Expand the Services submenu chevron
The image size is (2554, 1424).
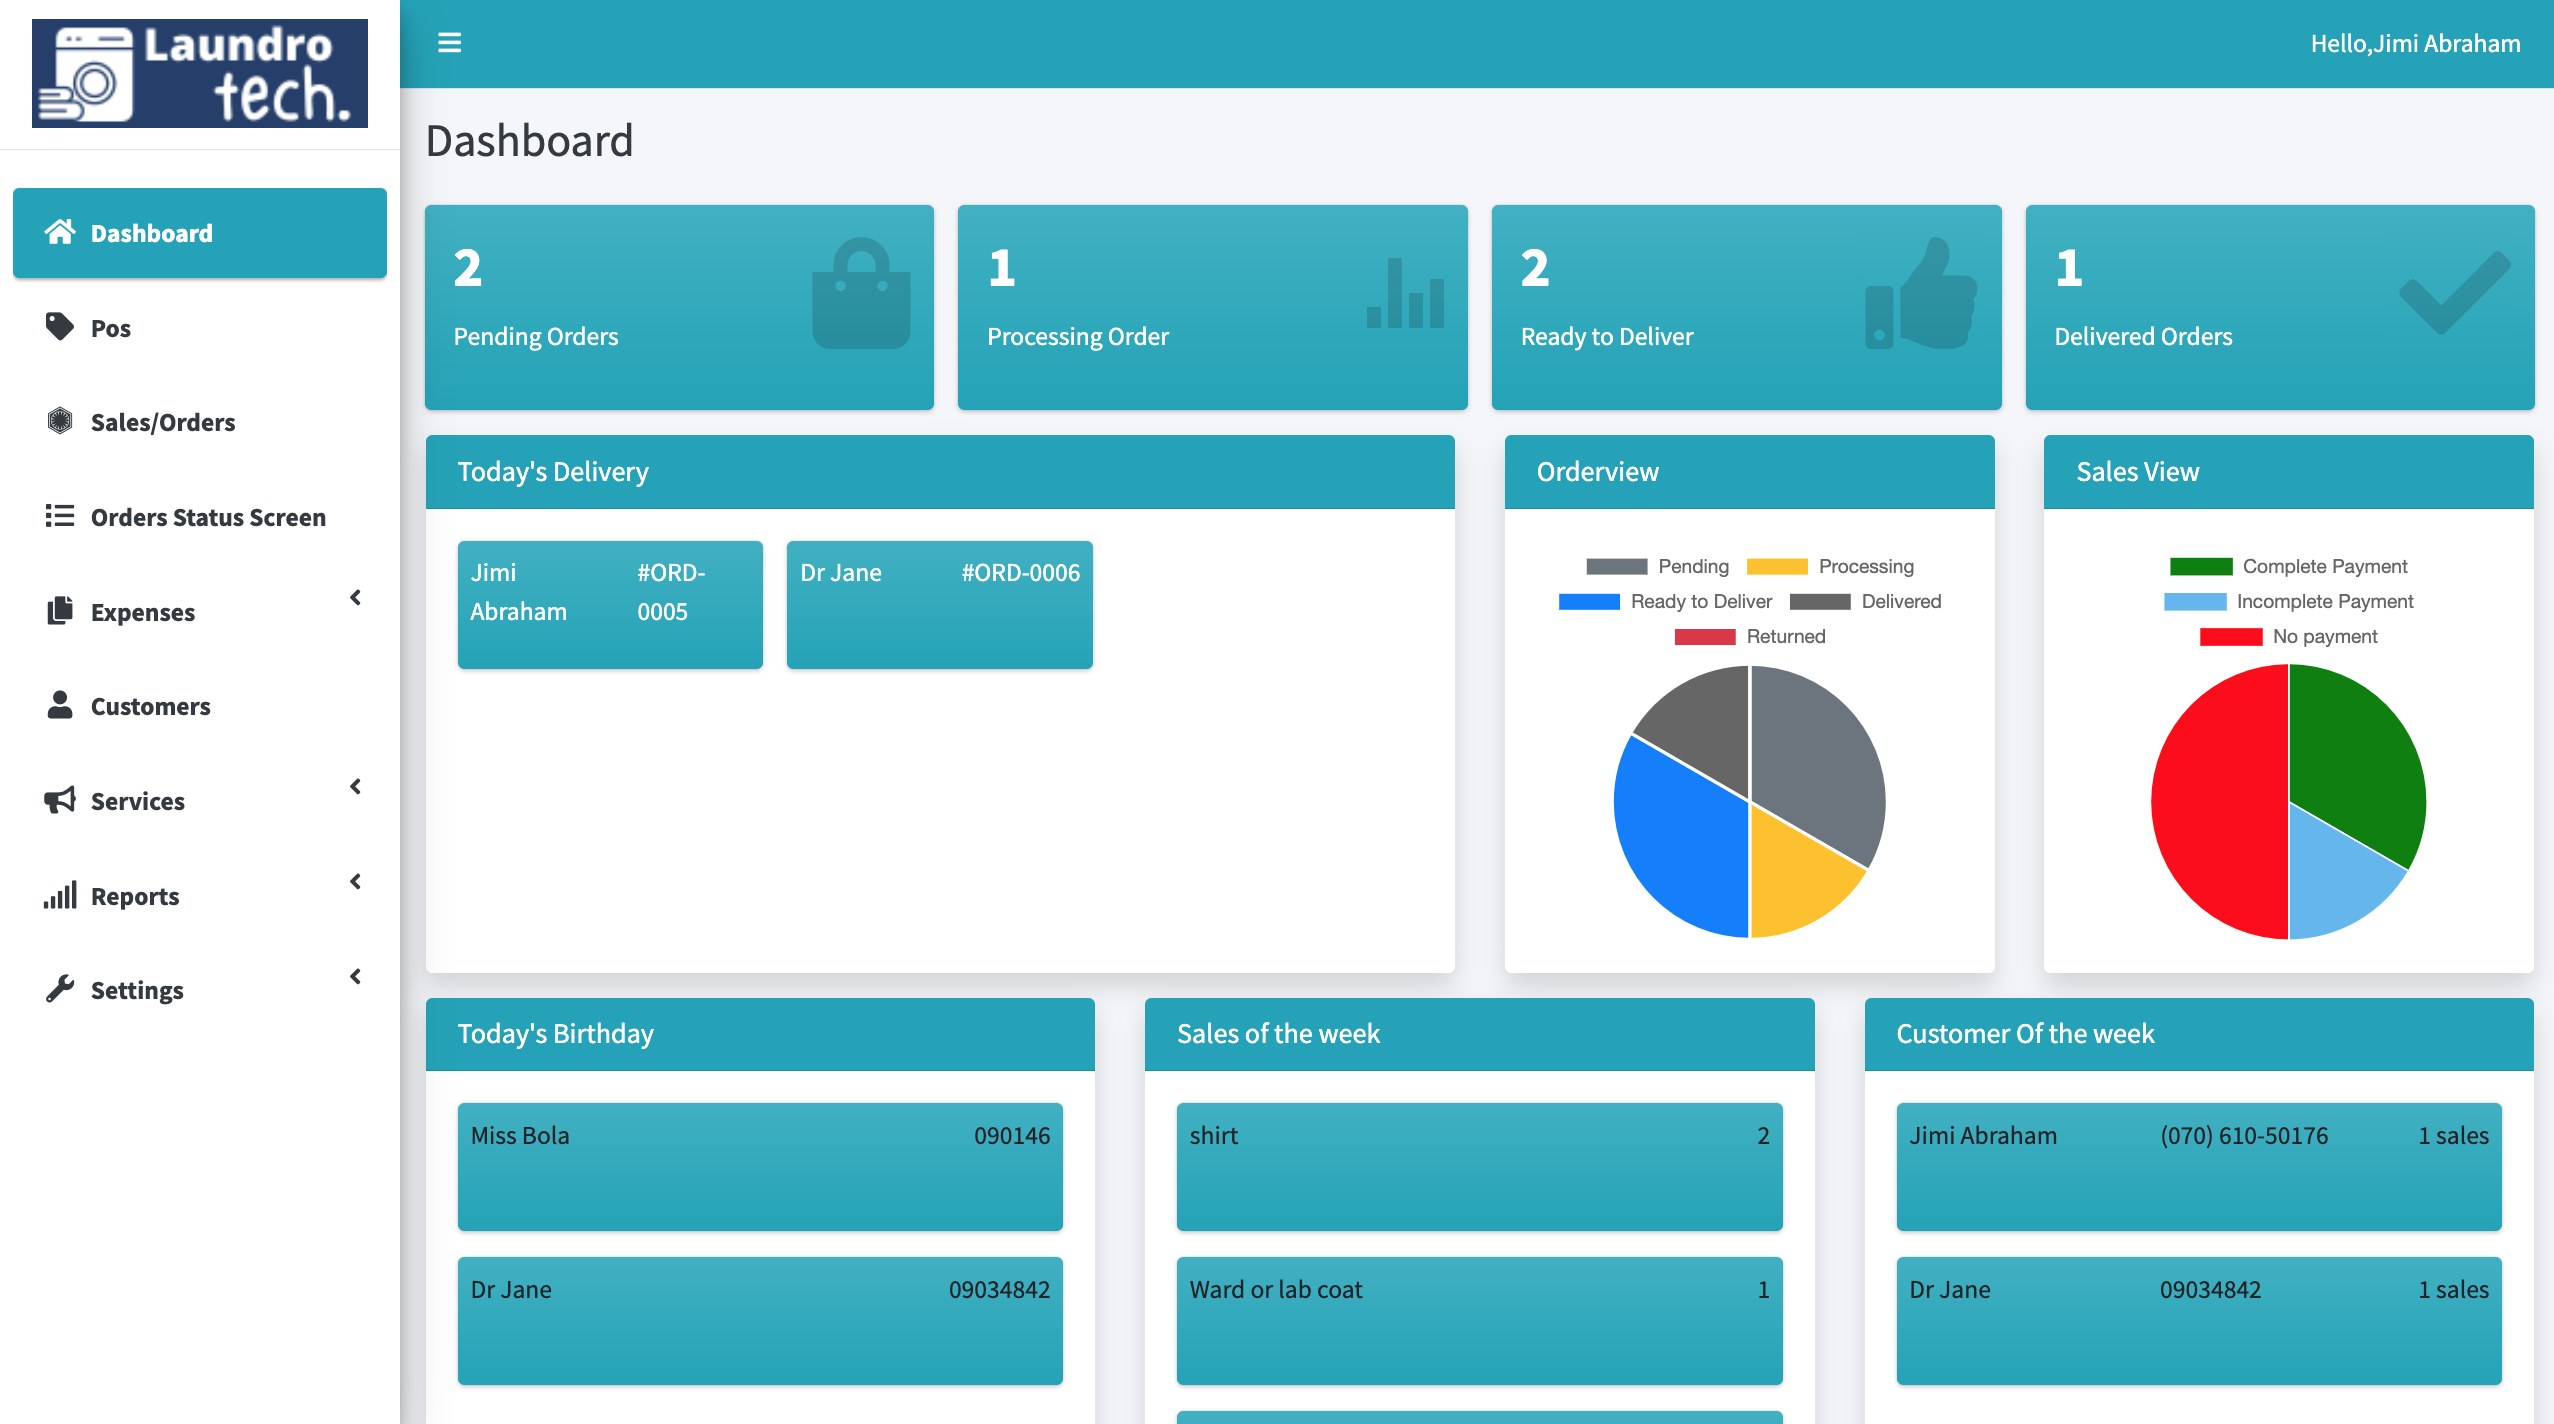pos(355,787)
